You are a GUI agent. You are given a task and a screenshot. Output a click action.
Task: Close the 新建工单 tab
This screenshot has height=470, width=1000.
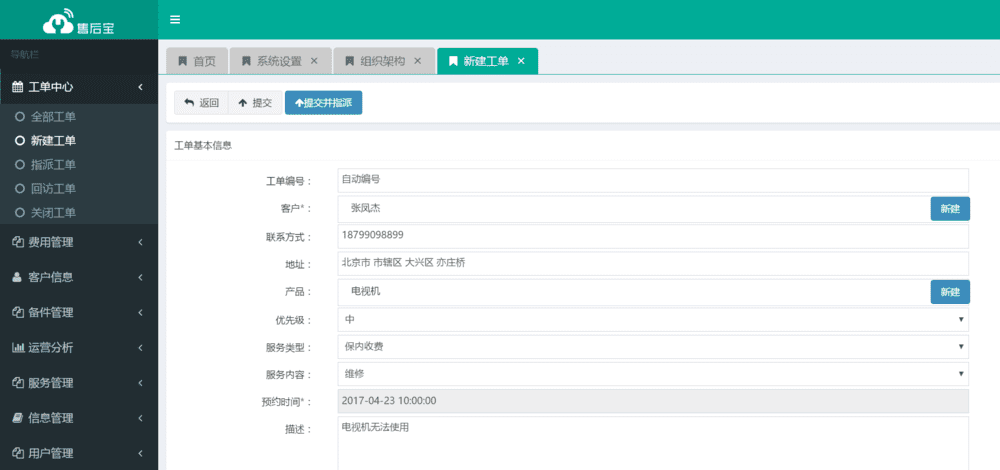(521, 61)
